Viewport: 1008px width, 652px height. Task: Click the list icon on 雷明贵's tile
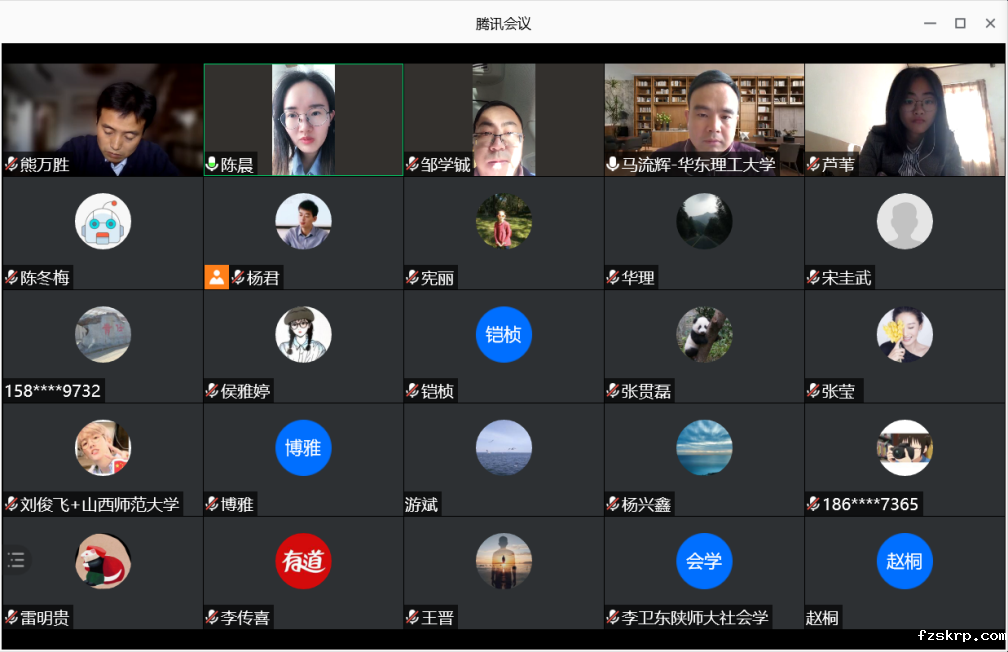pyautogui.click(x=16, y=560)
